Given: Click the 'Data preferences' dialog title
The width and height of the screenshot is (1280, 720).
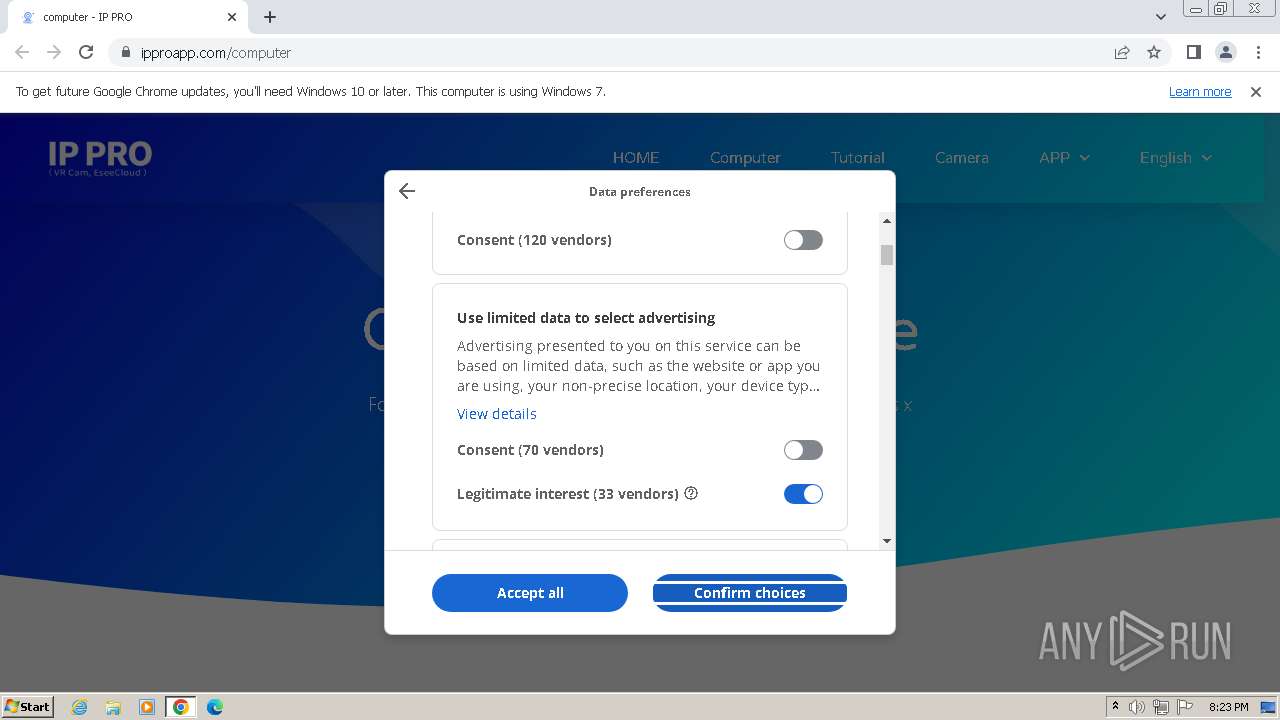Looking at the screenshot, I should click(x=640, y=192).
